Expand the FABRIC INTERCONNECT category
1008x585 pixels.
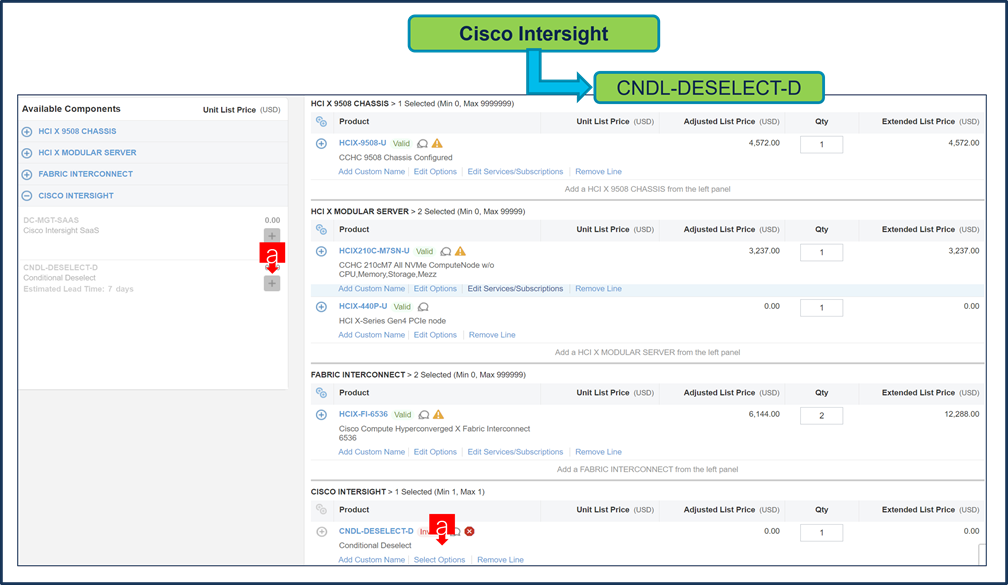(27, 174)
